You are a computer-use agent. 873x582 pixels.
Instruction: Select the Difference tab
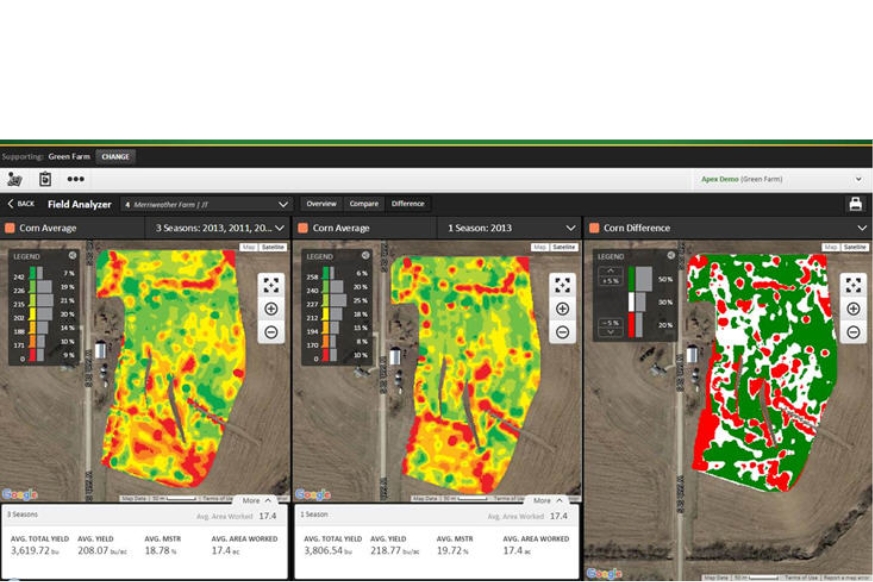407,204
